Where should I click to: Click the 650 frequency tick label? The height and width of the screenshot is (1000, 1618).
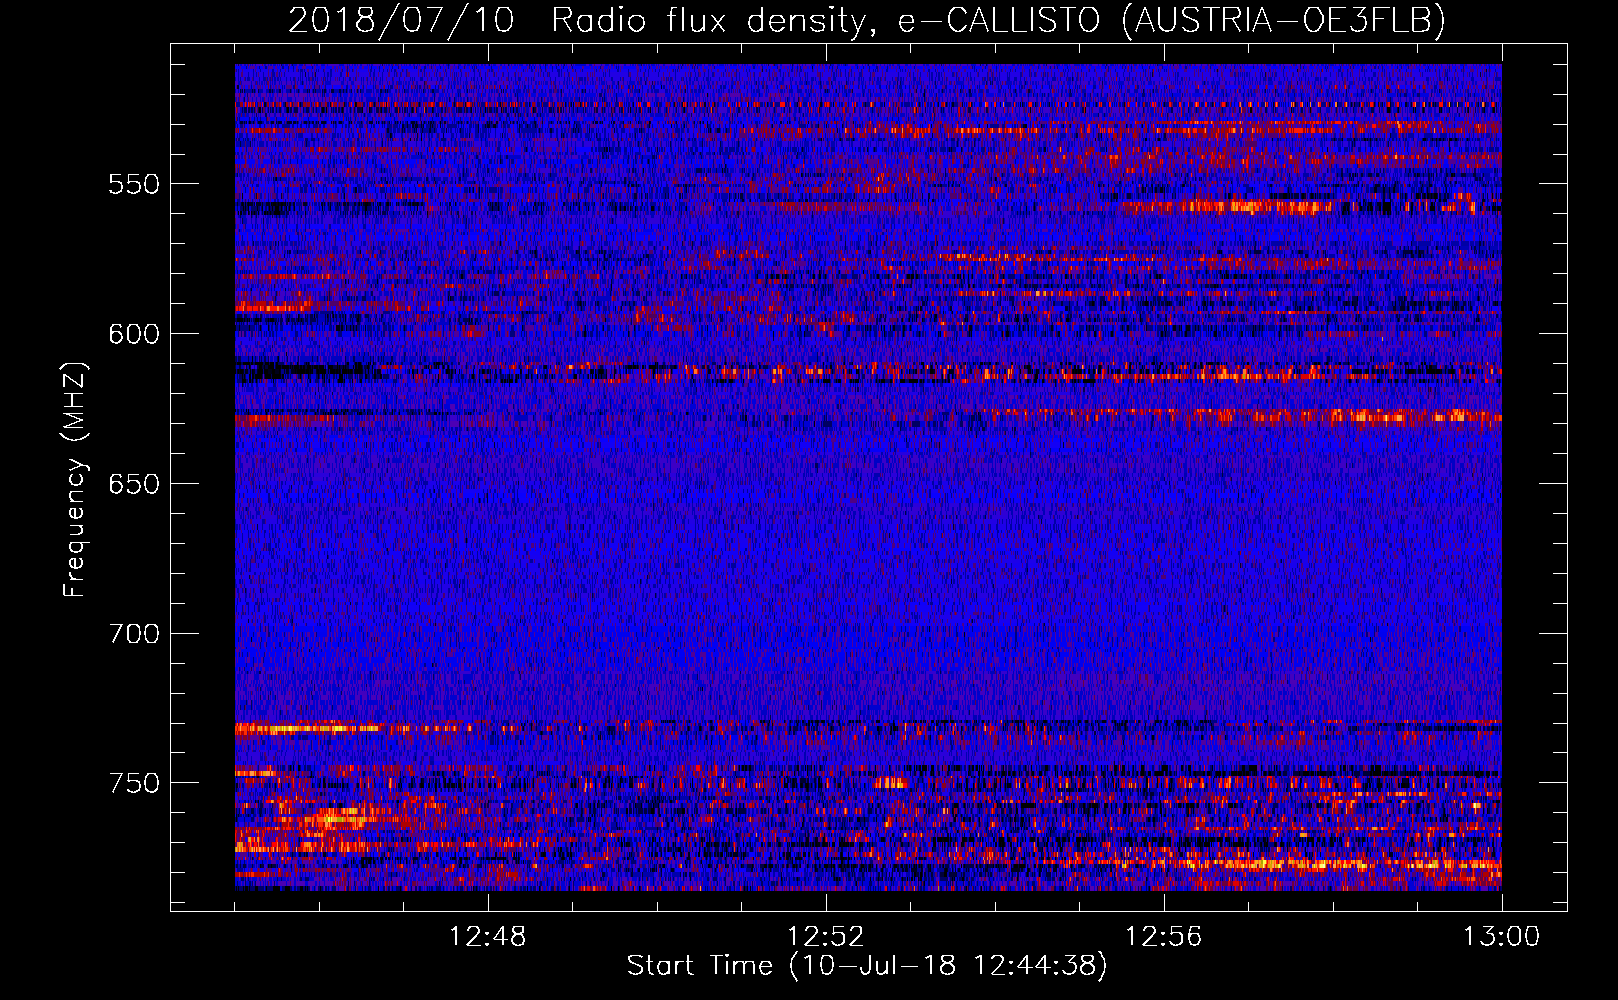[134, 484]
